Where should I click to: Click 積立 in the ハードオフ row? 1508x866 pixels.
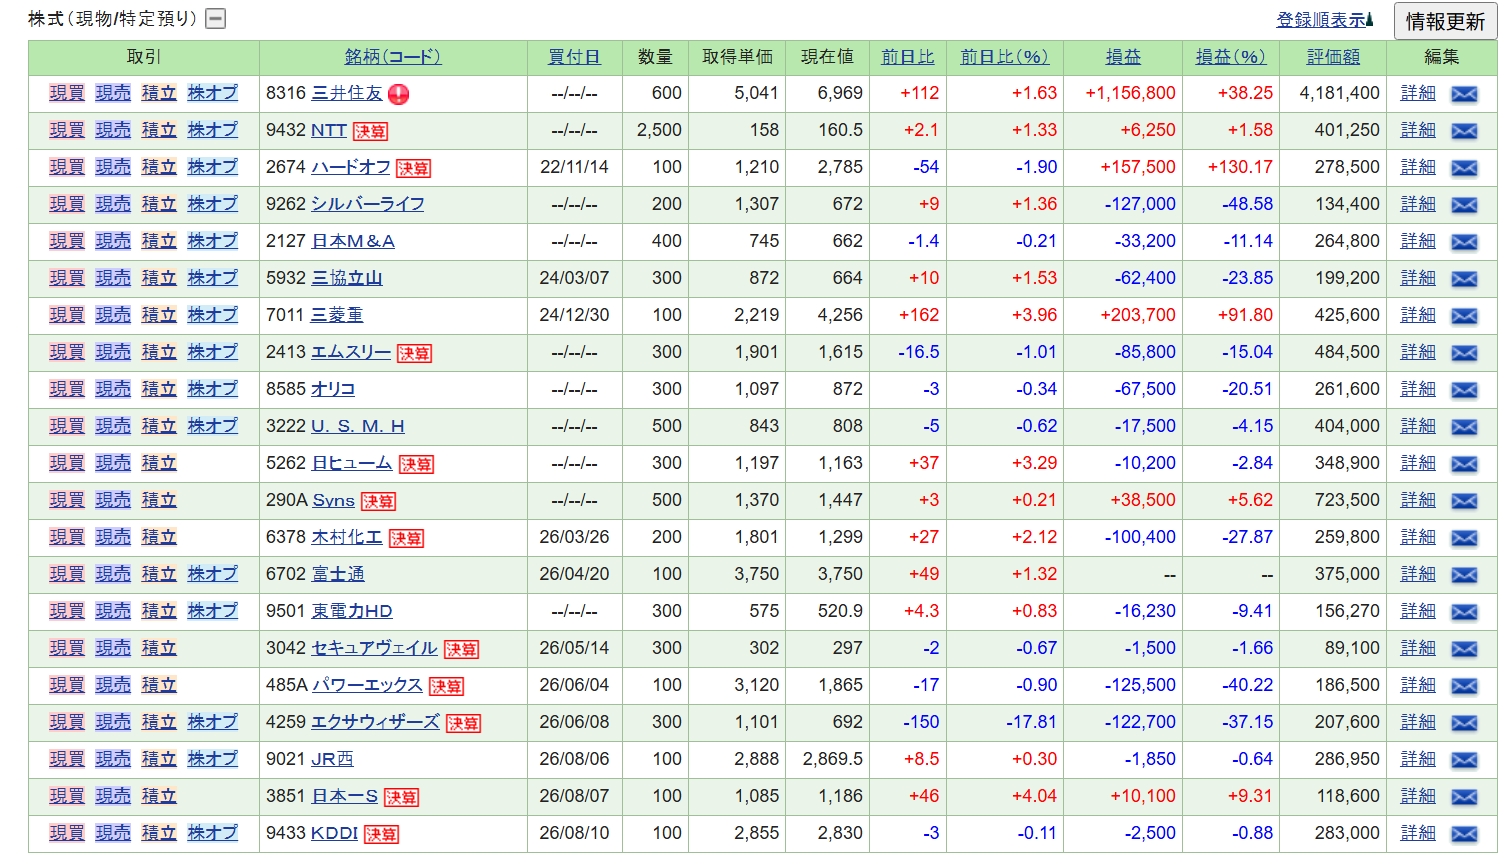[x=159, y=167]
